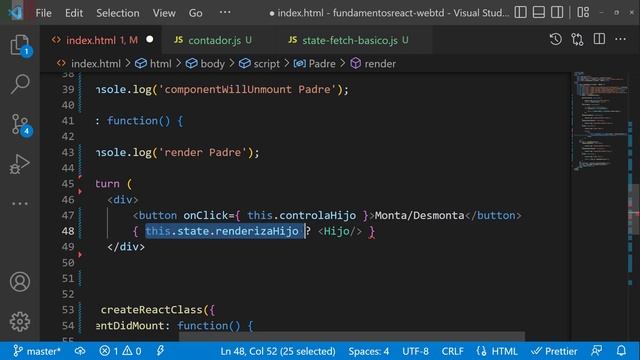Click the Synchronize Changes cloud icon
The height and width of the screenshot is (360, 640).
click(x=80, y=351)
